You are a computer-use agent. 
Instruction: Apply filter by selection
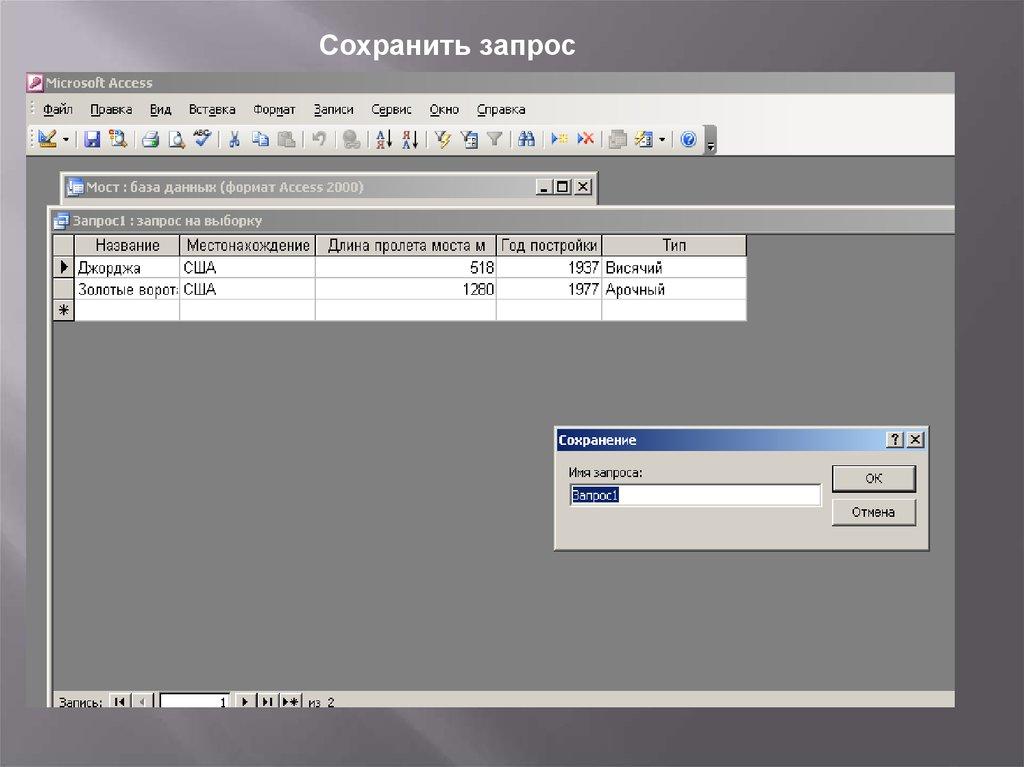click(x=443, y=140)
